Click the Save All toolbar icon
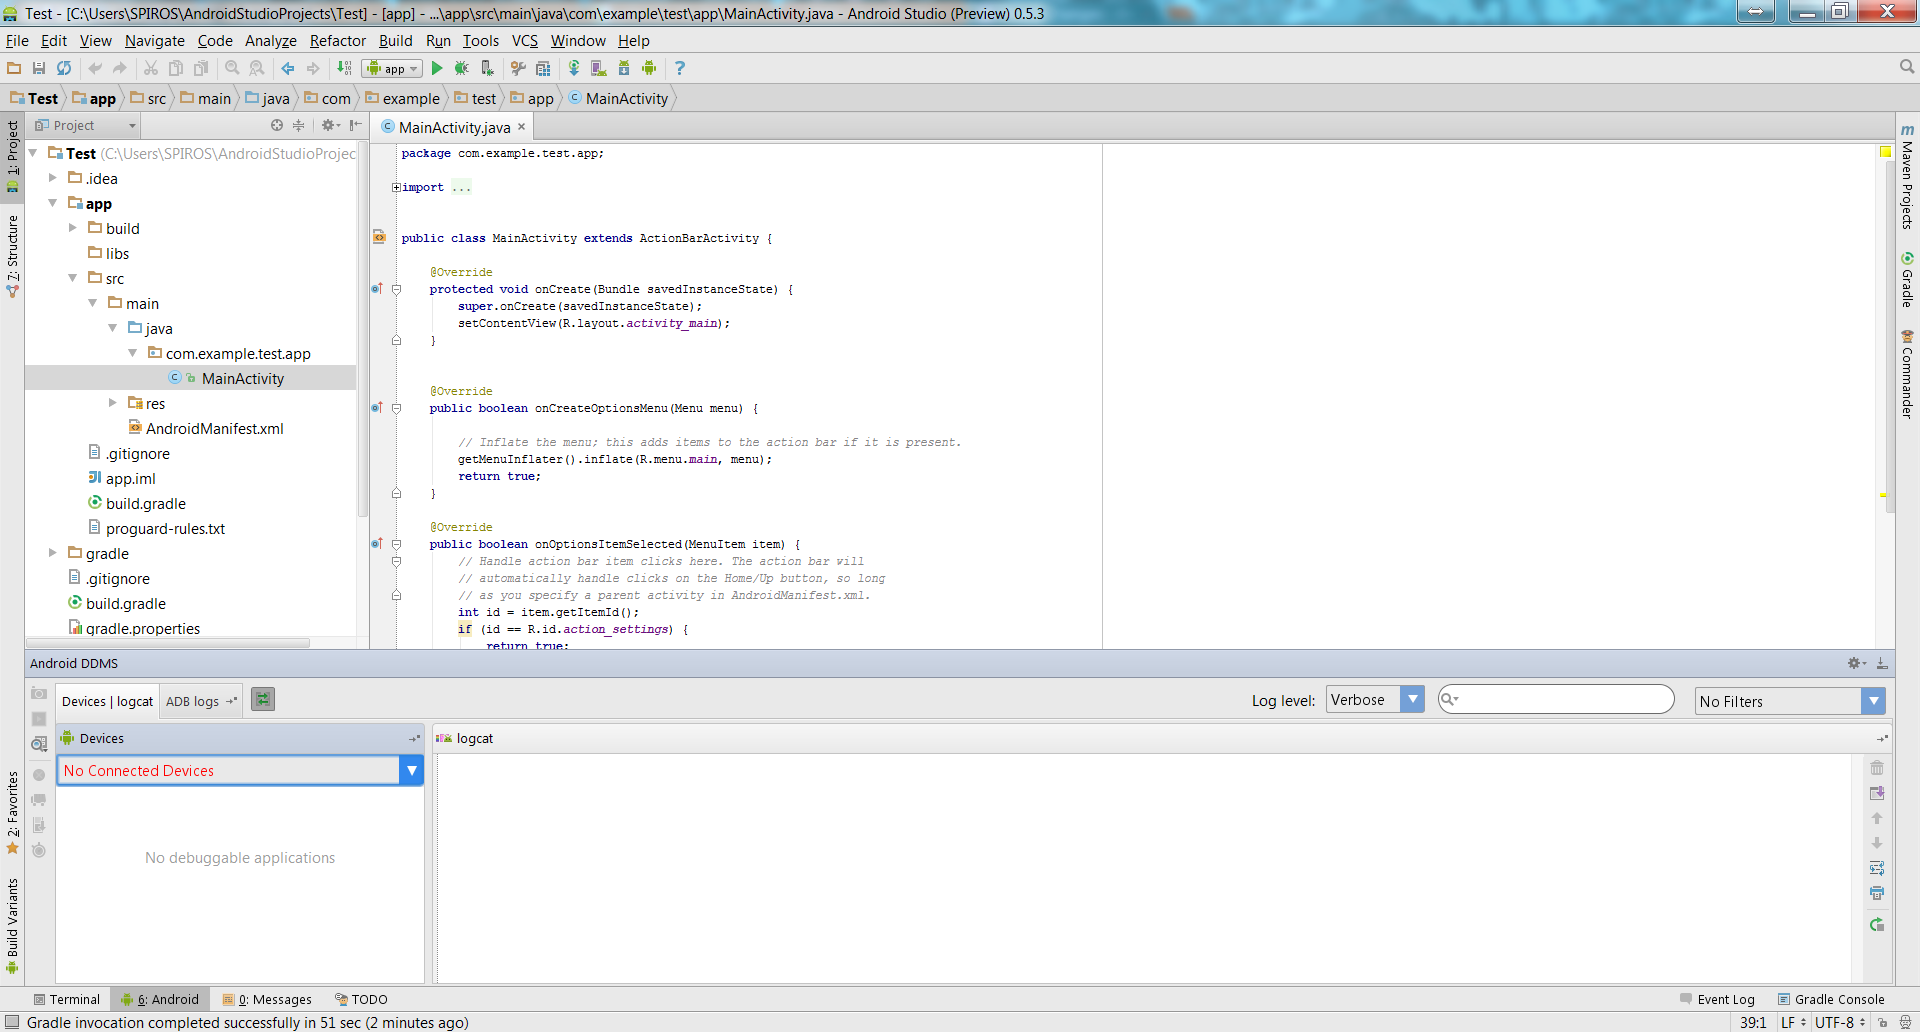 tap(39, 68)
